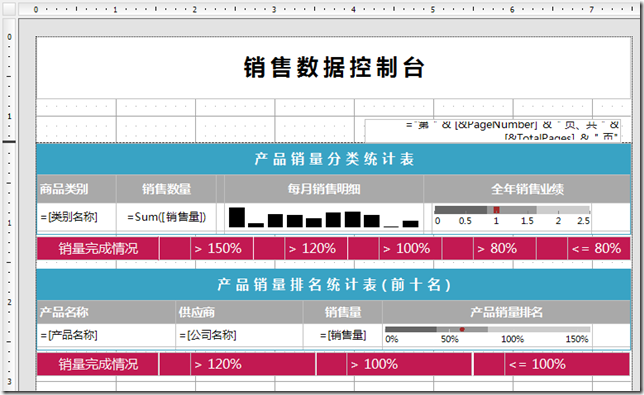The width and height of the screenshot is (644, 395).
Task: Click the 产品销量排名 column header
Action: click(x=506, y=312)
